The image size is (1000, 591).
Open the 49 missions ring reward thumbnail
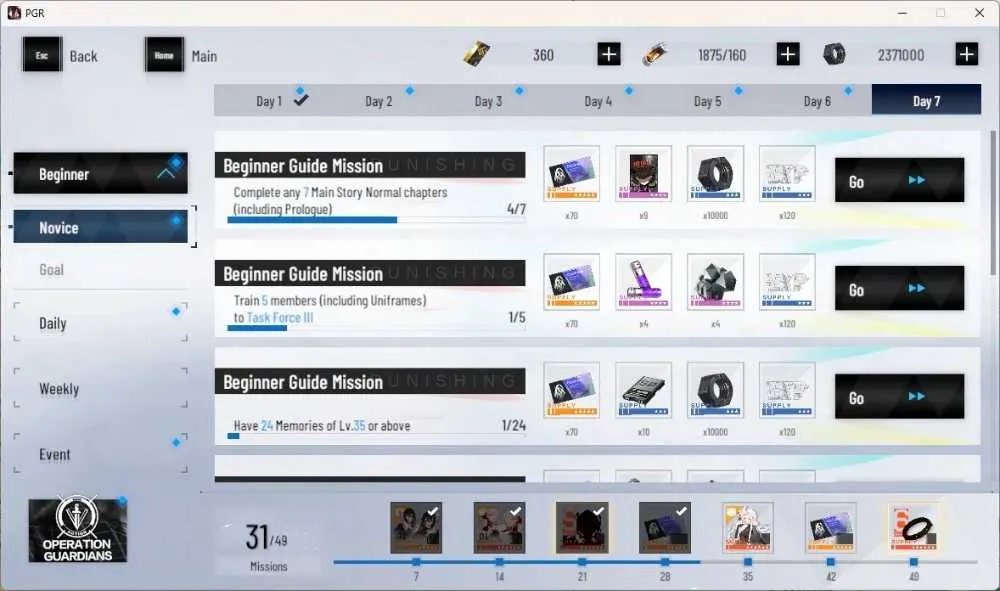coord(913,528)
